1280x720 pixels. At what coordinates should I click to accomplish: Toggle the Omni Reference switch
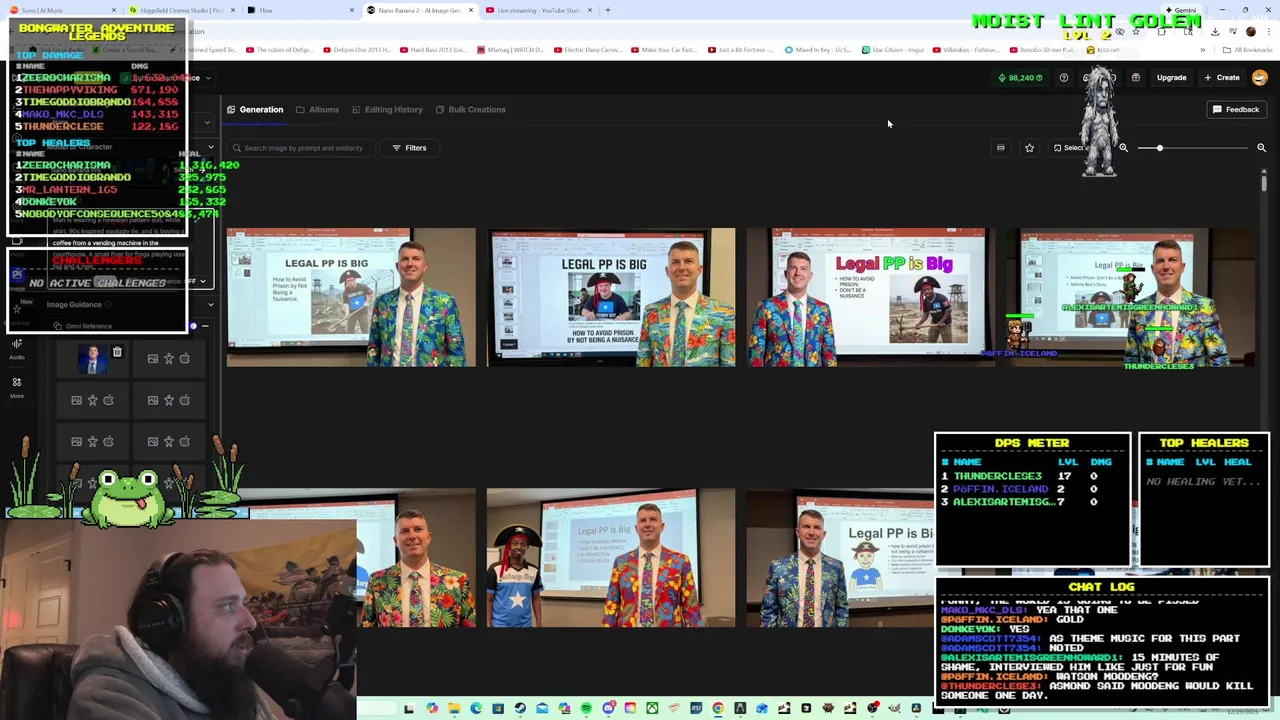point(191,326)
